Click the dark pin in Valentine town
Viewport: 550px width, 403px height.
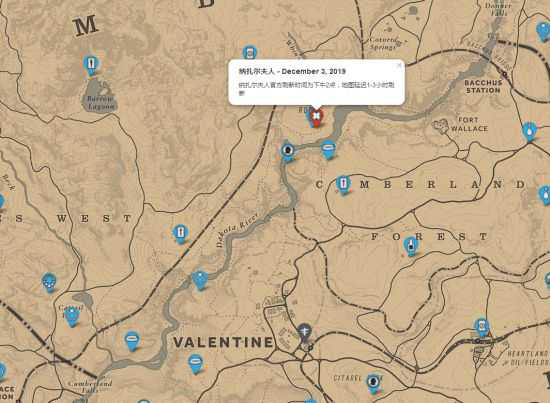[304, 333]
